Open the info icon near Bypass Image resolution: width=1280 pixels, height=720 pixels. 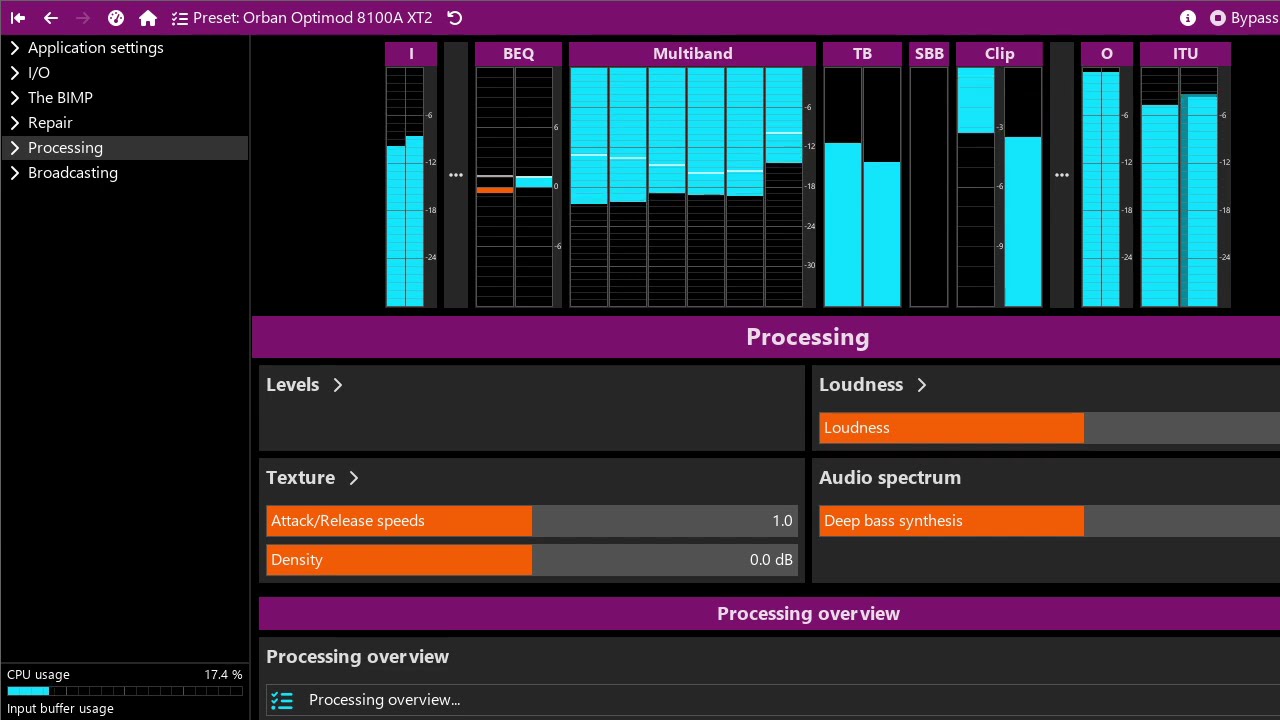coord(1188,18)
